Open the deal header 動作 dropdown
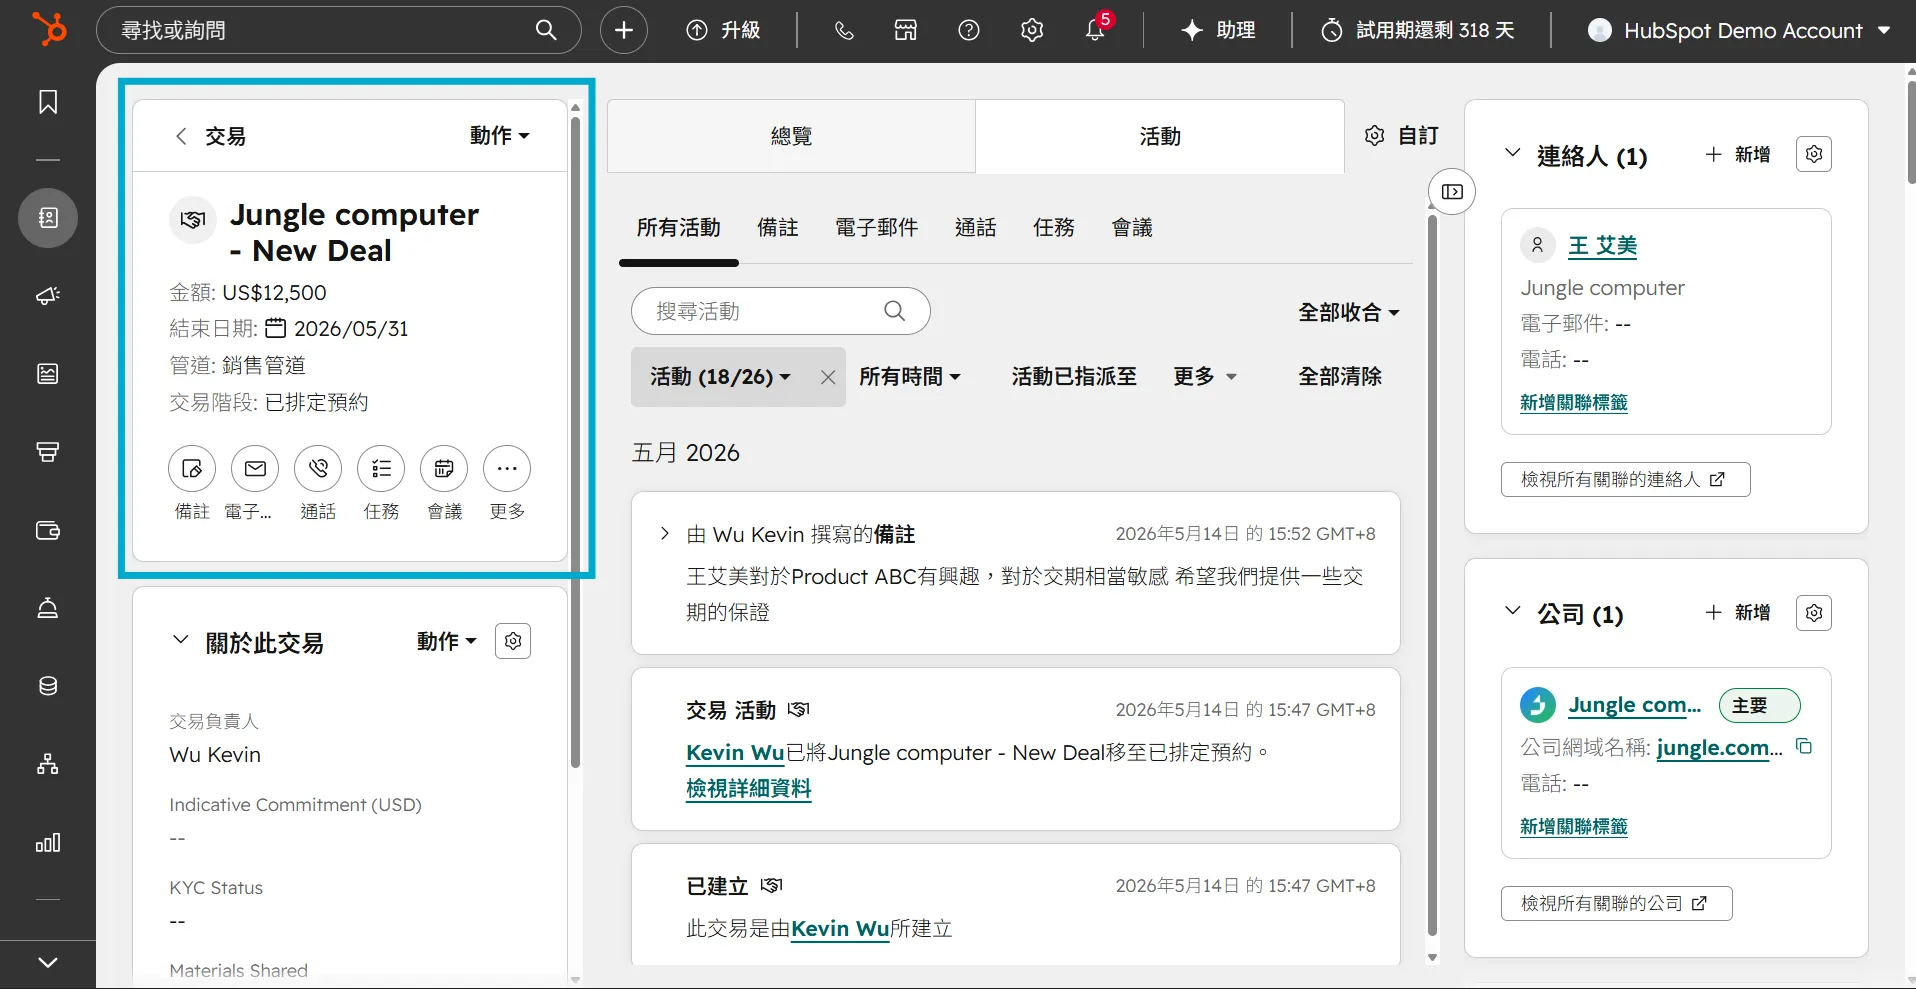The height and width of the screenshot is (989, 1916). [x=500, y=135]
